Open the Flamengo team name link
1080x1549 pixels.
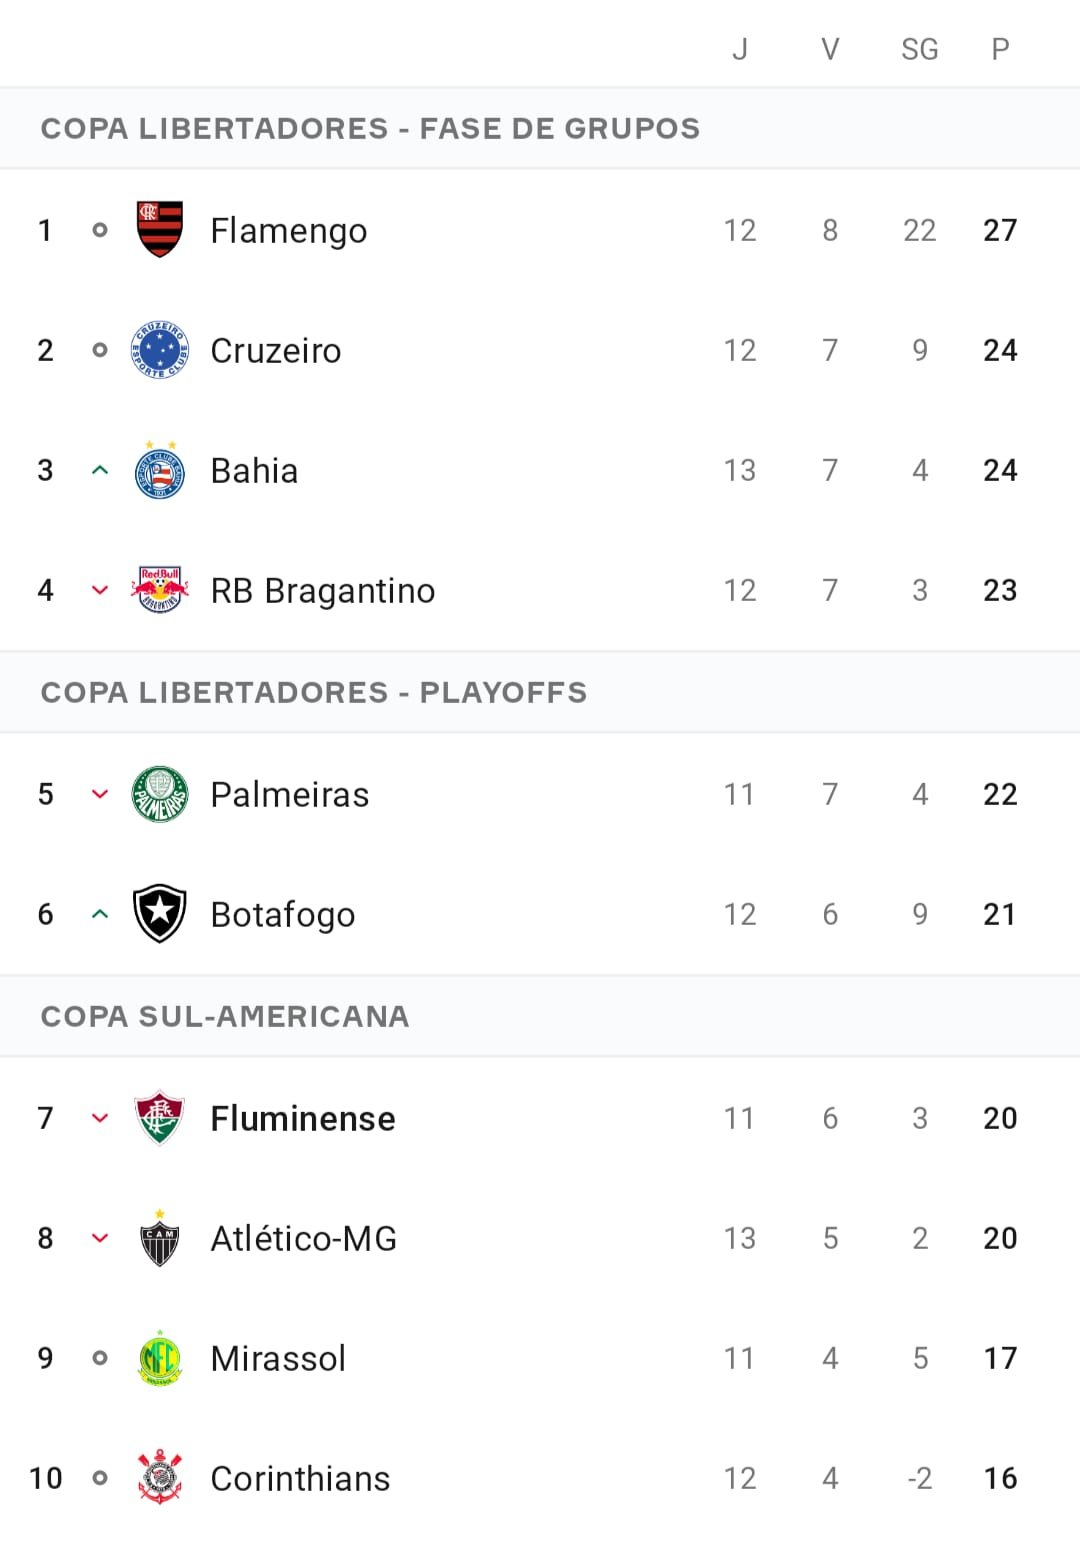(x=289, y=231)
